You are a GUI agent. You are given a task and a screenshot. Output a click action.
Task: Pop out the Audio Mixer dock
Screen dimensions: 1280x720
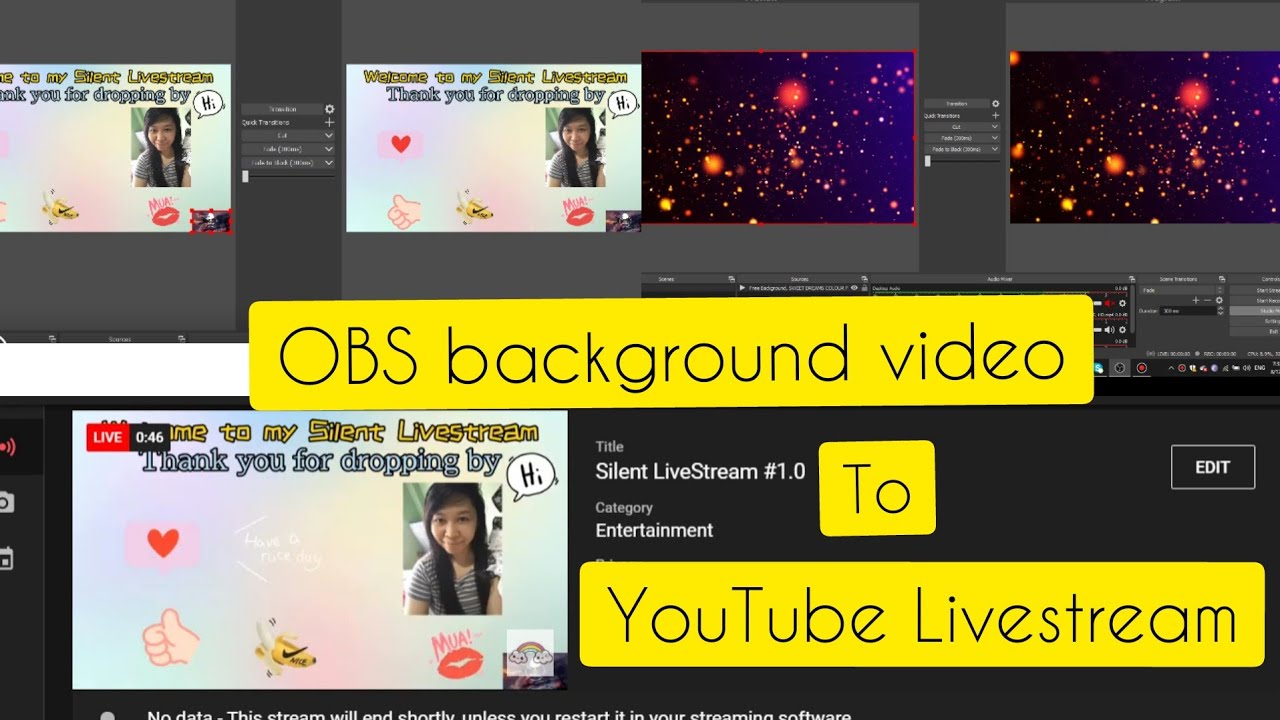coord(1131,279)
